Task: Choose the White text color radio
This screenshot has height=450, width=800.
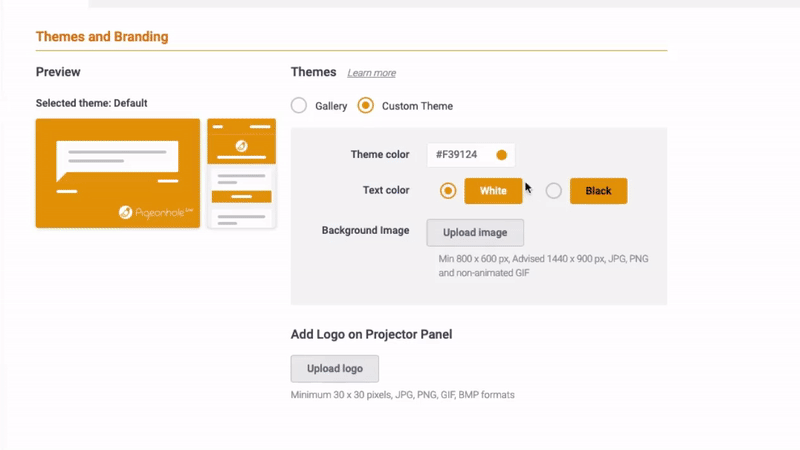Action: pyautogui.click(x=448, y=191)
